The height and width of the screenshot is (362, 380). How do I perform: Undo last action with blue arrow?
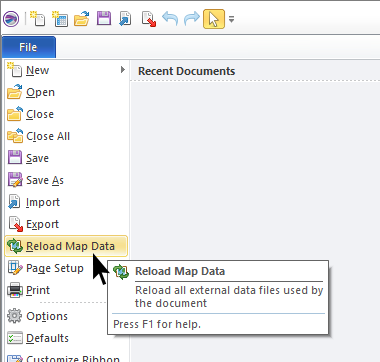pyautogui.click(x=170, y=18)
